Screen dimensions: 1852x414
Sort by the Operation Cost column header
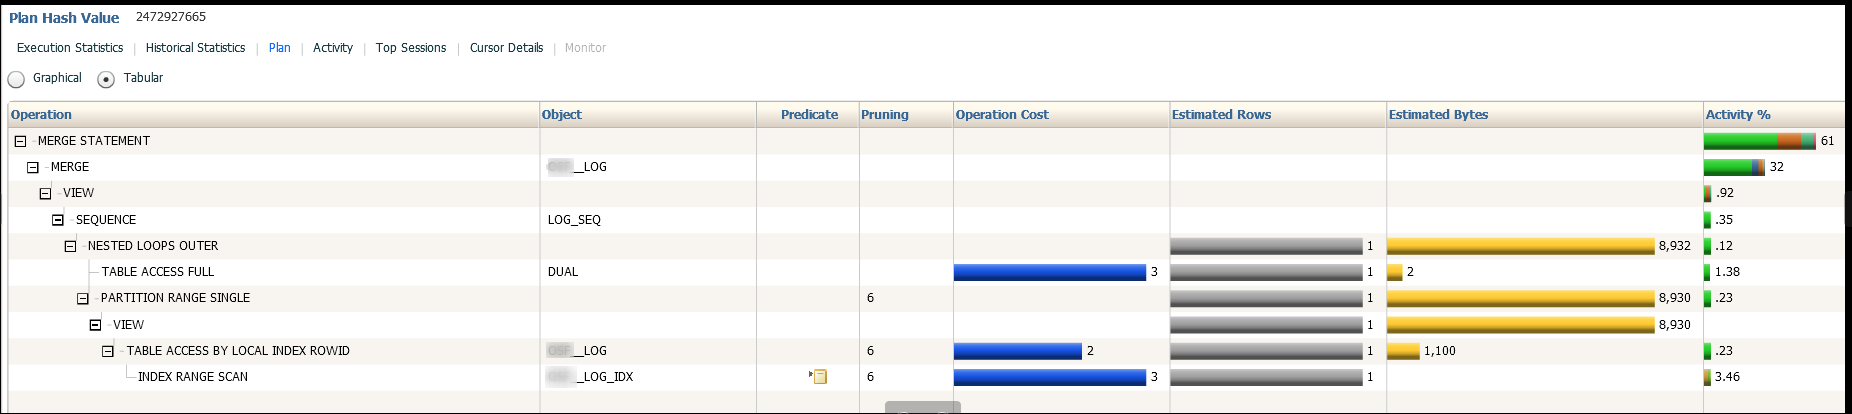click(1002, 115)
